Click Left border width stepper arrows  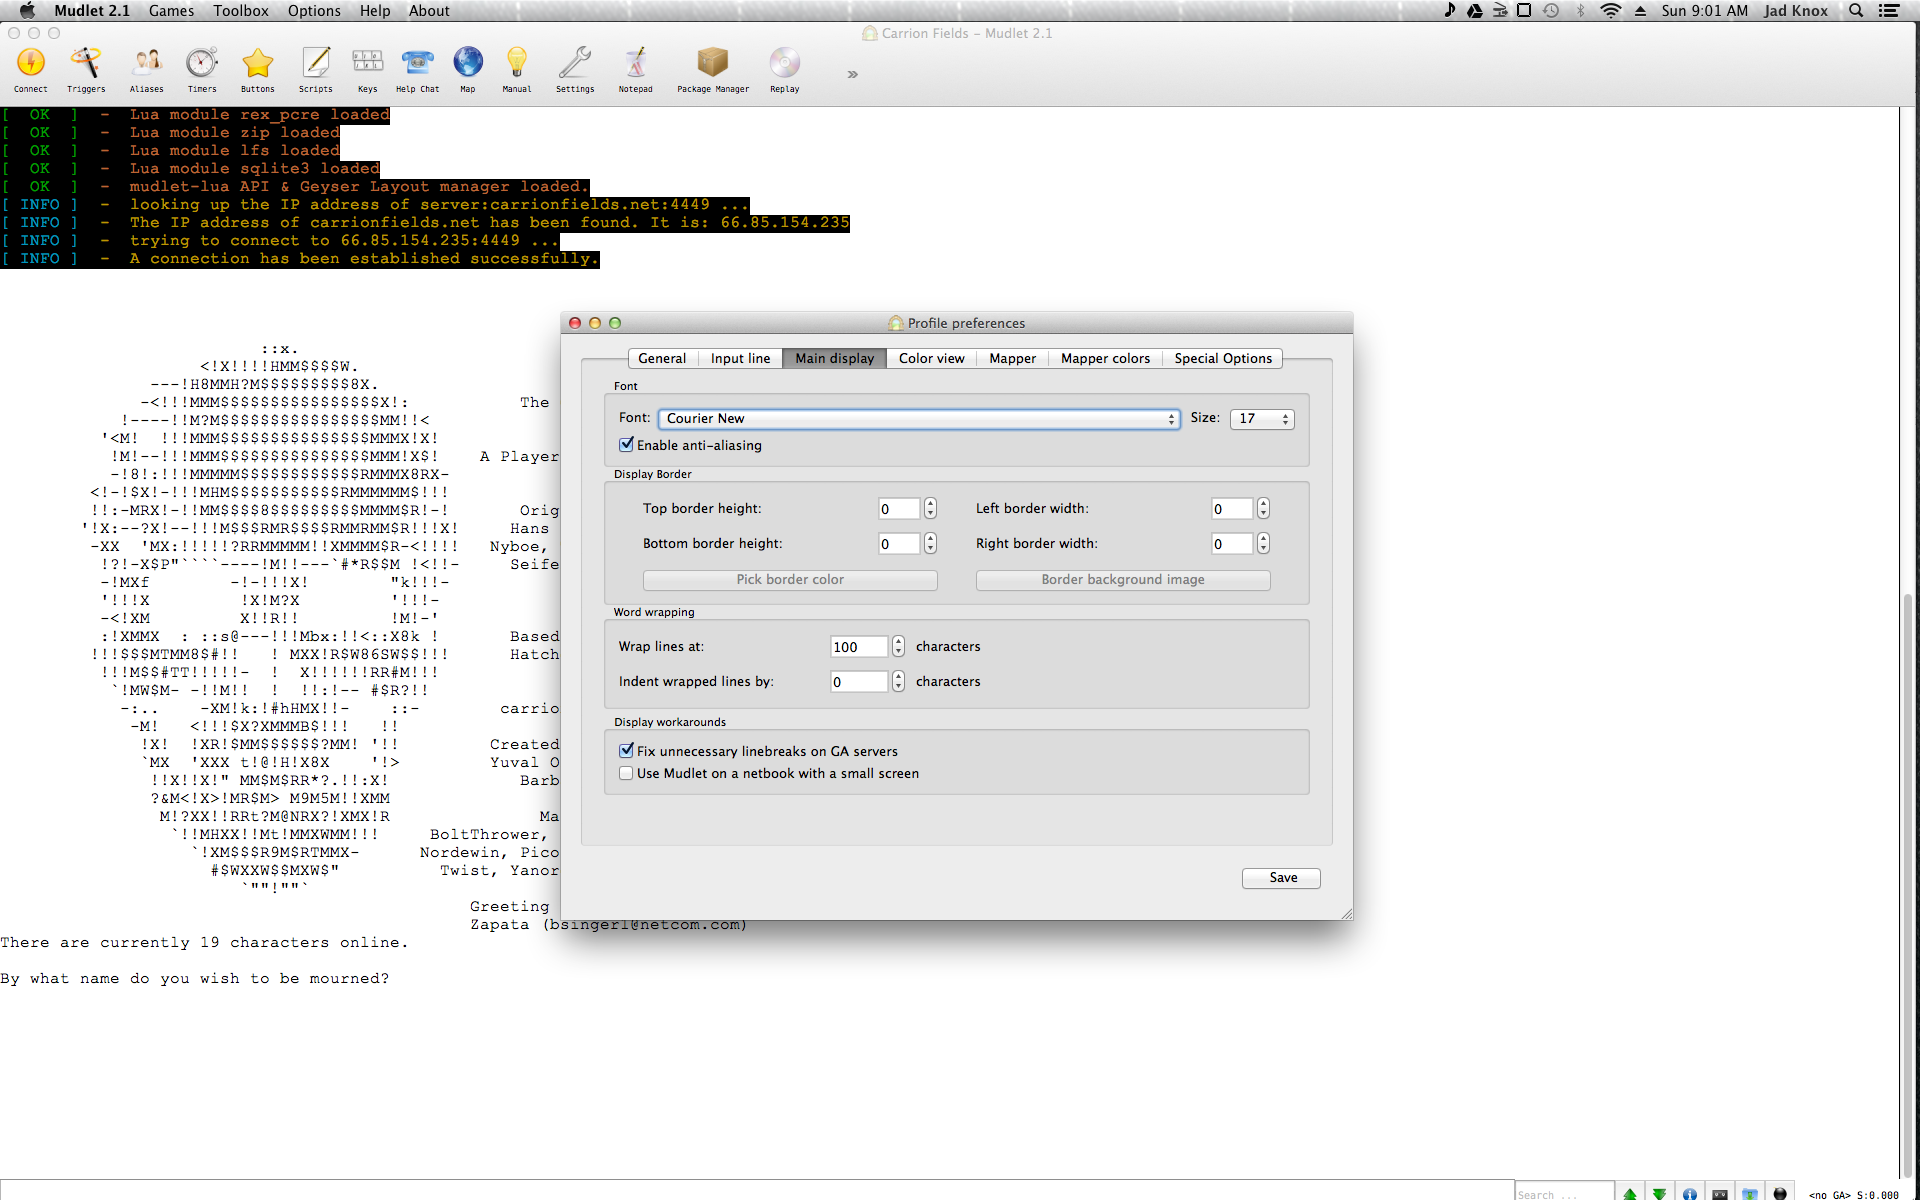click(x=1264, y=509)
